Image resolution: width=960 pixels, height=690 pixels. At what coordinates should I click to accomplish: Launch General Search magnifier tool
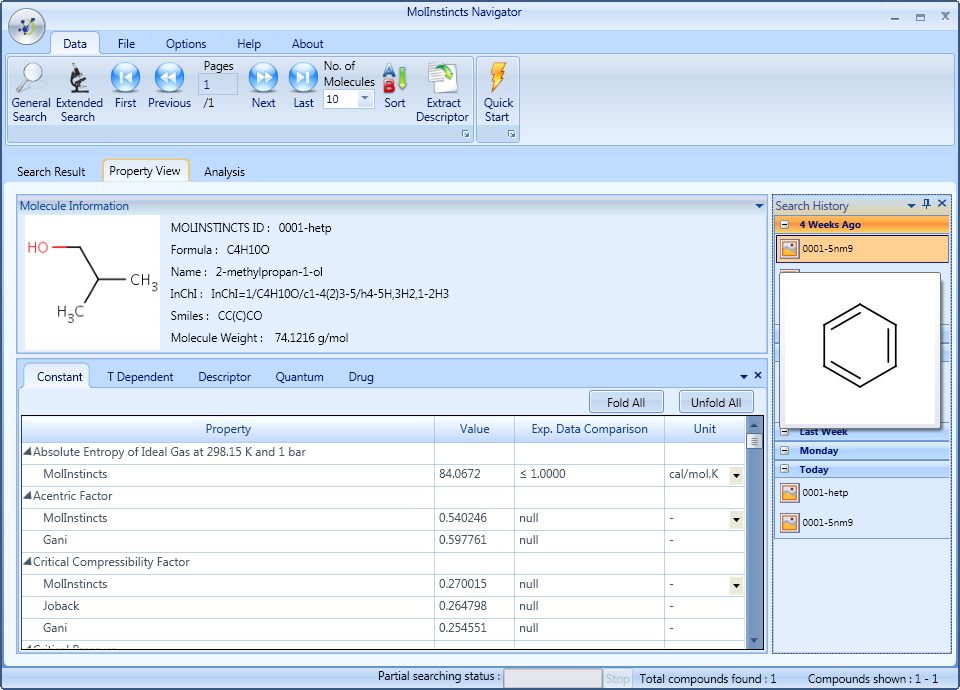(31, 93)
